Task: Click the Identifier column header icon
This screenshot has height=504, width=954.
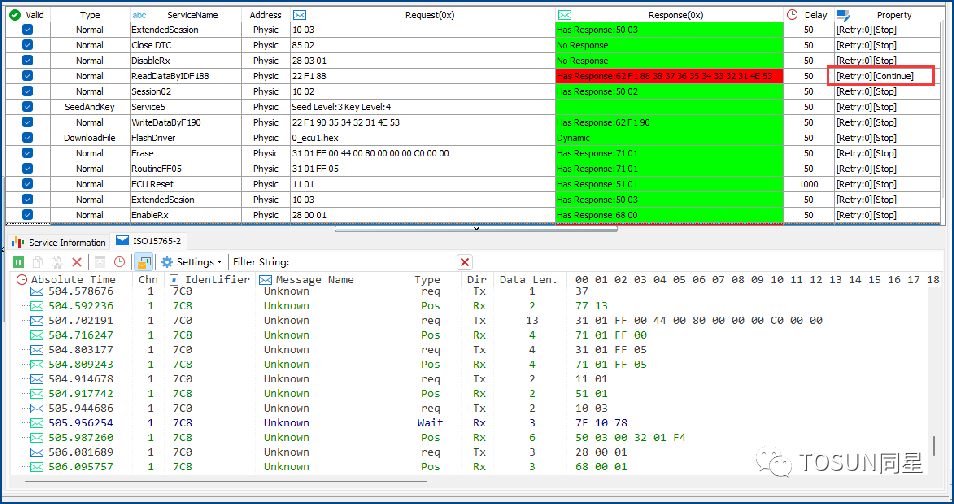Action: tap(174, 280)
